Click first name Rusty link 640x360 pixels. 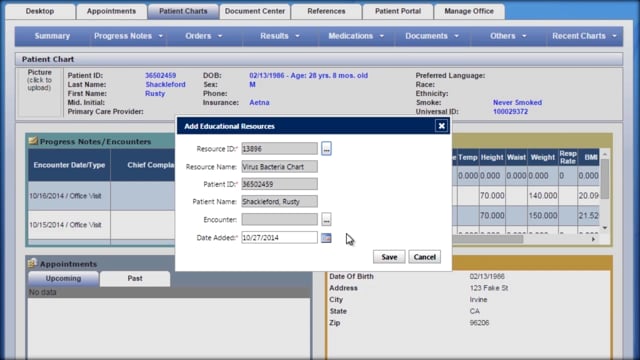coord(155,93)
